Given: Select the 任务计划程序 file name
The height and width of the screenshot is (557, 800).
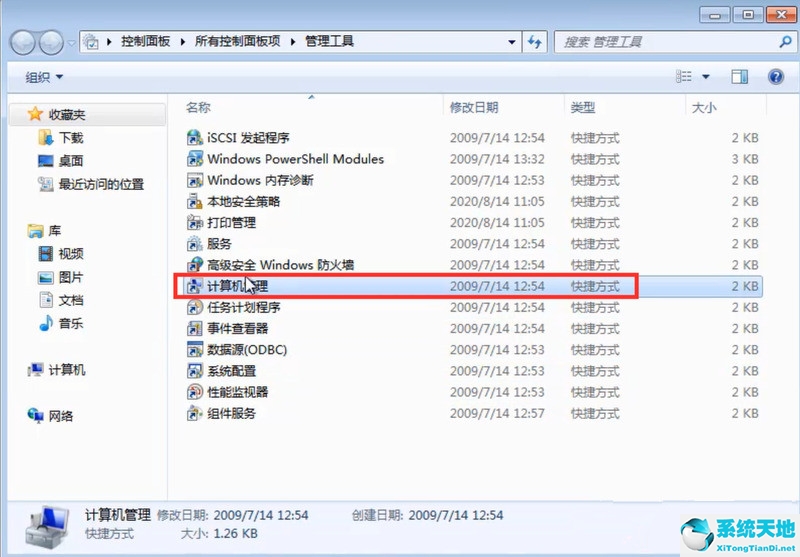Looking at the screenshot, I should [x=244, y=308].
